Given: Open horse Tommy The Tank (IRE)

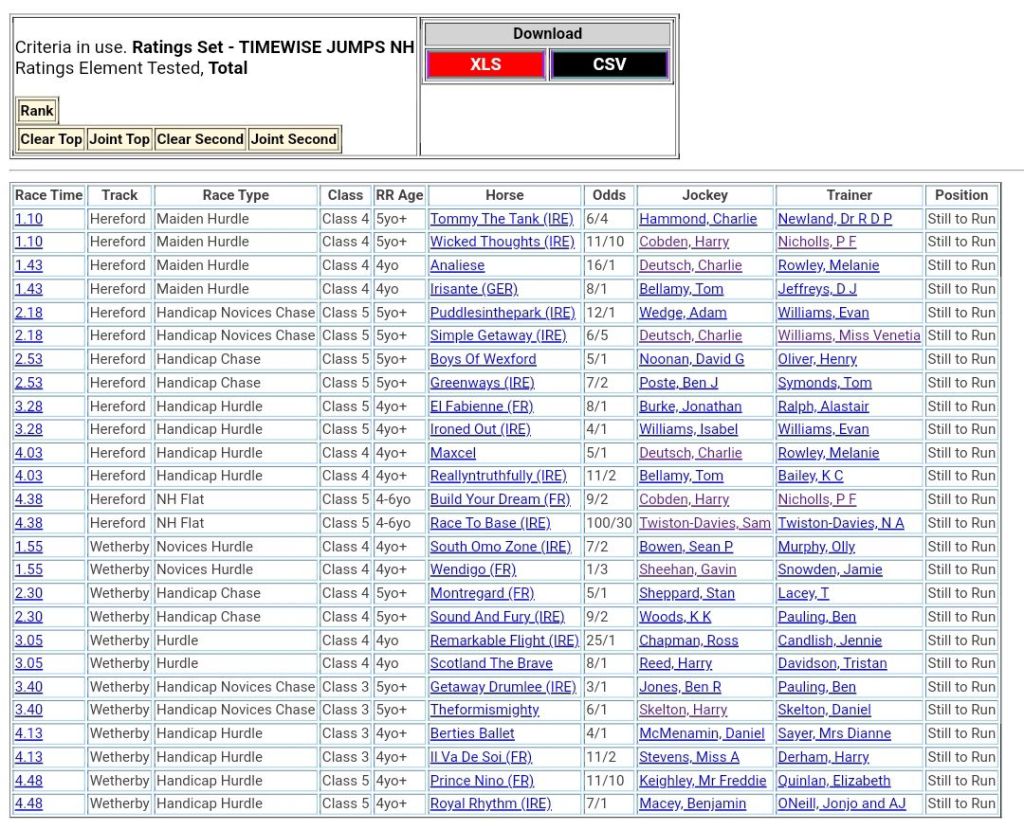Looking at the screenshot, I should [x=501, y=219].
